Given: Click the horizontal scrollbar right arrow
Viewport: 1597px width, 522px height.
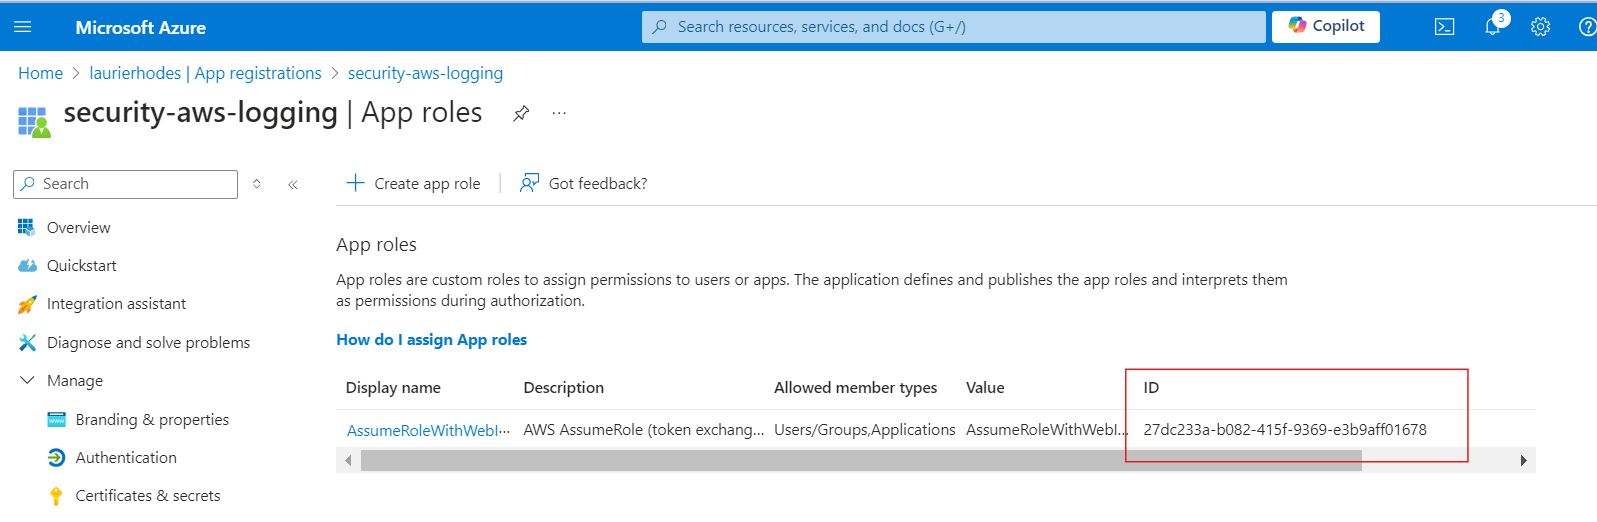Looking at the screenshot, I should tap(1523, 460).
